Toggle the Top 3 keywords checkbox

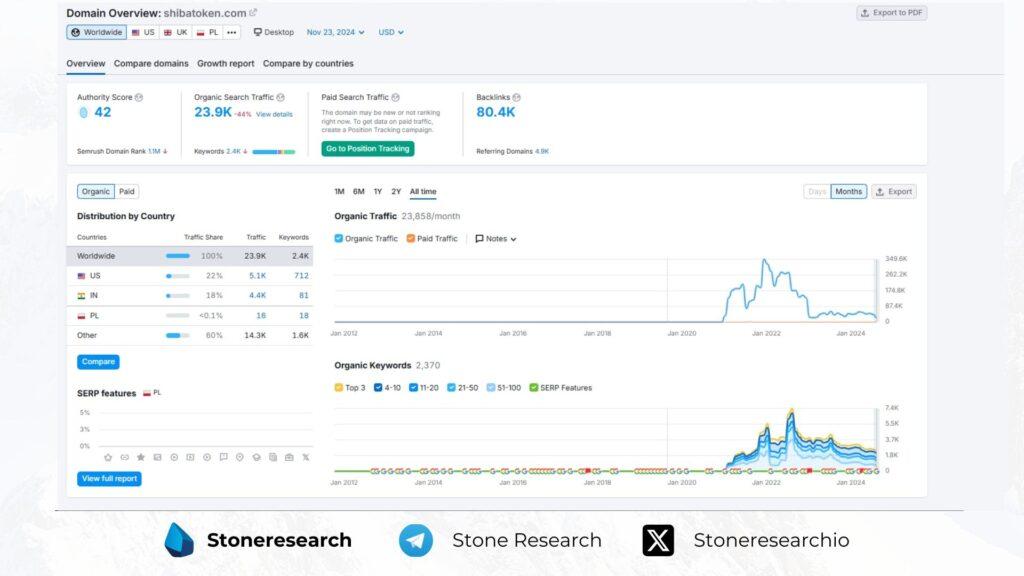pyautogui.click(x=339, y=388)
